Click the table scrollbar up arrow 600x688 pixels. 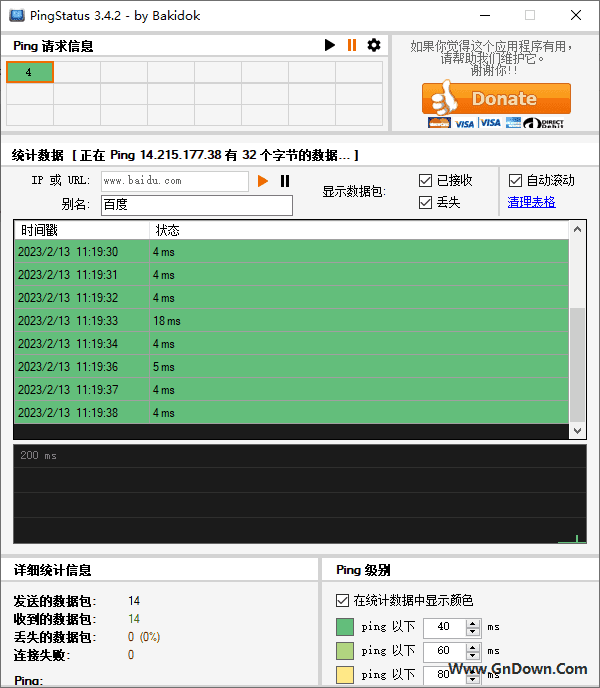click(578, 229)
